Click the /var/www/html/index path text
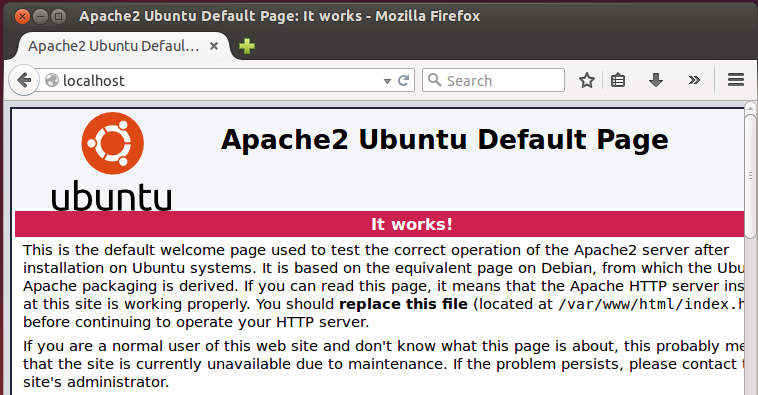This screenshot has height=395, width=758. 651,305
